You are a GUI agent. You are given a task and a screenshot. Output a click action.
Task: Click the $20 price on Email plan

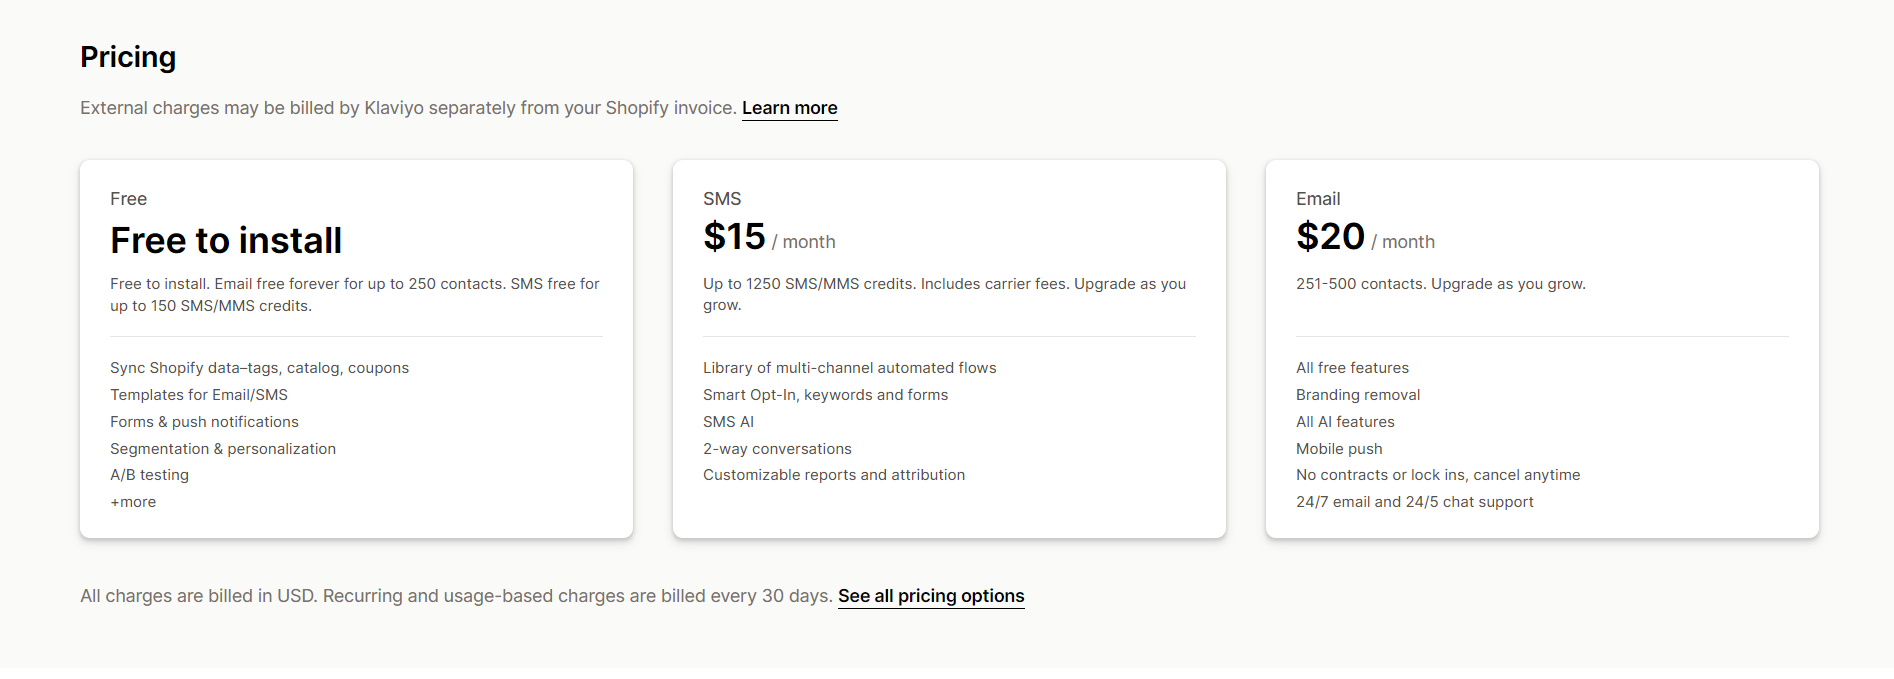click(x=1330, y=236)
